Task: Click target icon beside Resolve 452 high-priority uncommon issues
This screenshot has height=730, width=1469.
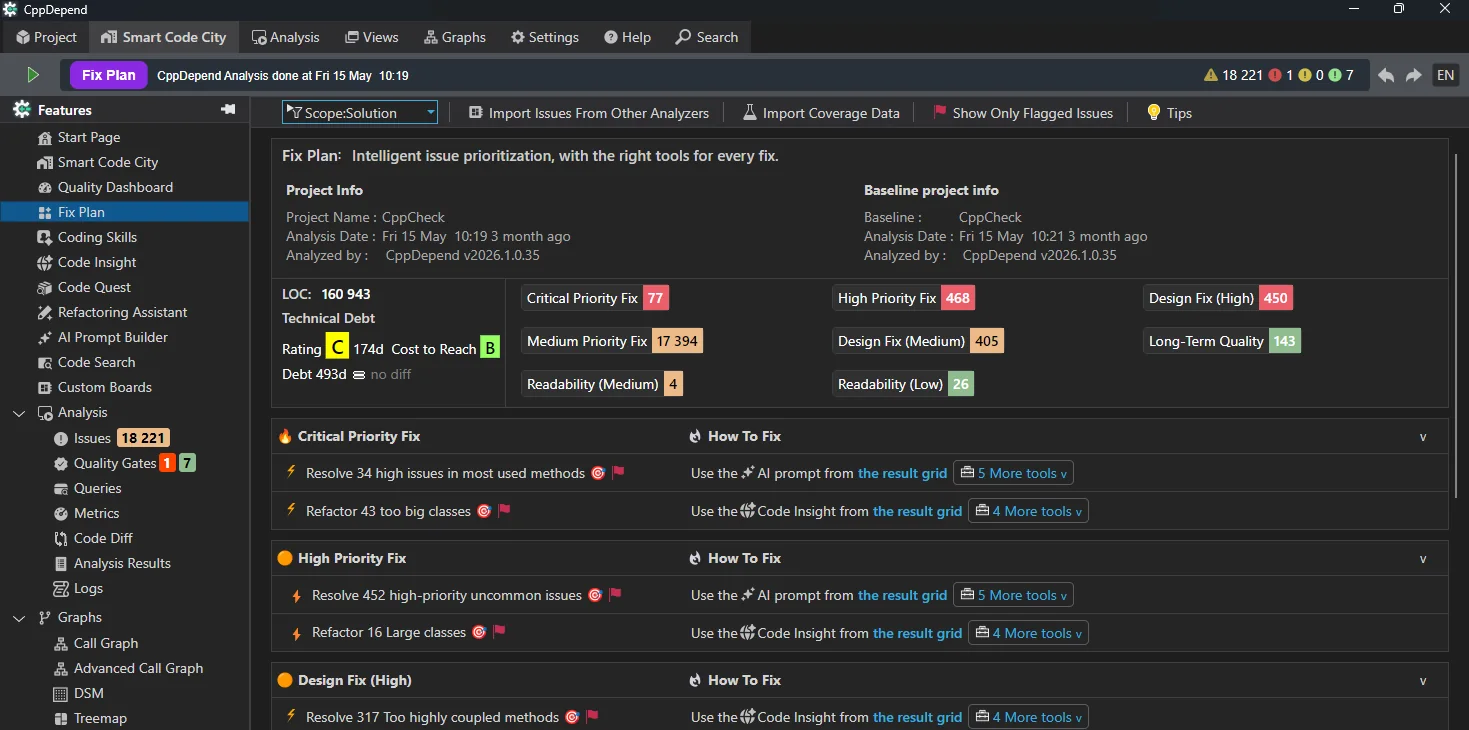Action: click(595, 595)
